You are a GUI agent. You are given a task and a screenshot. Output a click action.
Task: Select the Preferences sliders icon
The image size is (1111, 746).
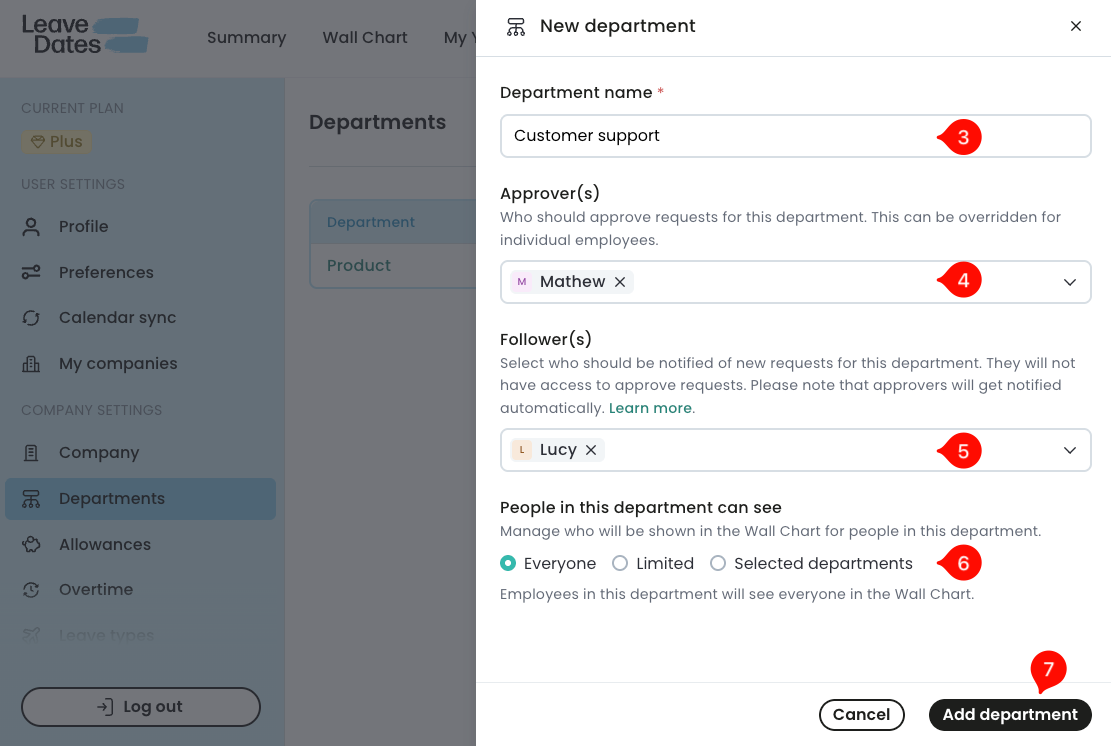click(30, 271)
